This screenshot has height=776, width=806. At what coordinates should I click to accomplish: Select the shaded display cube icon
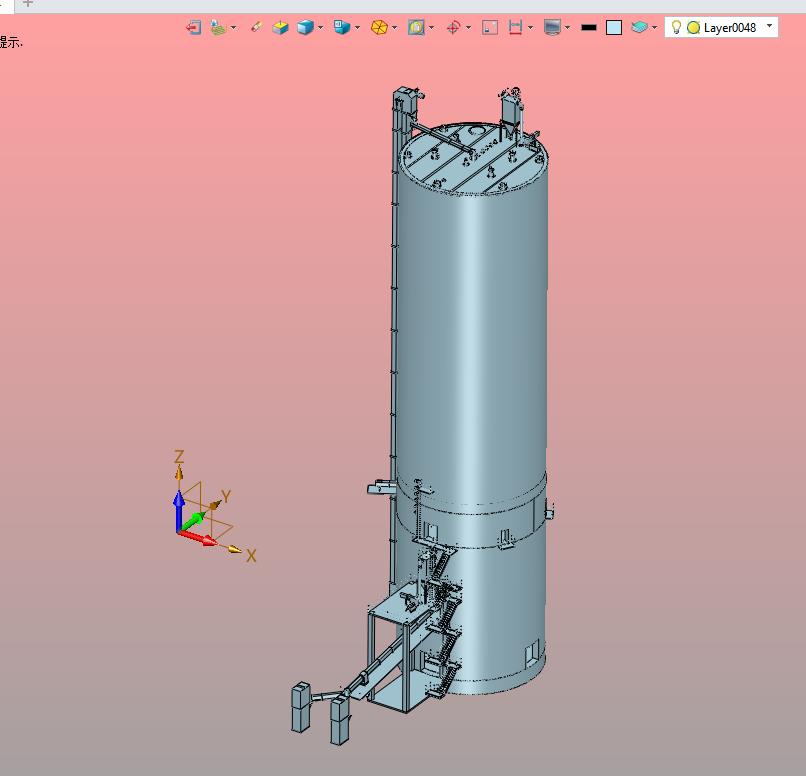click(x=305, y=27)
